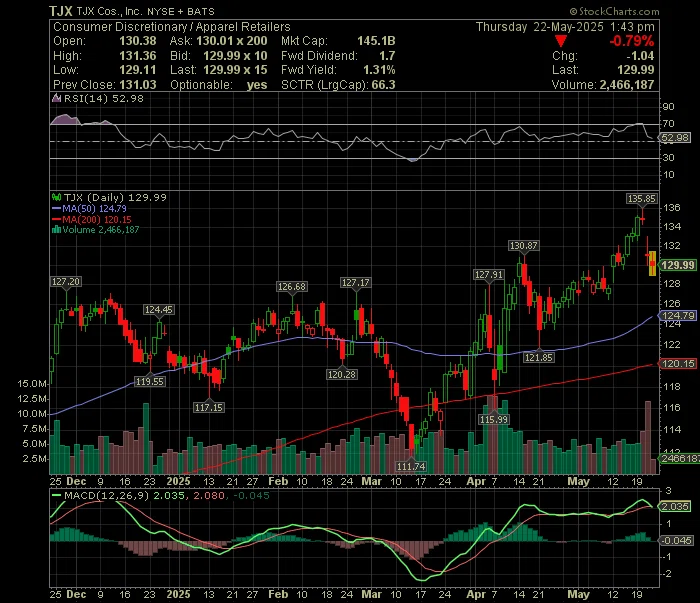This screenshot has width=700, height=603.
Task: Click the highlighted latest candlestick
Action: point(652,263)
